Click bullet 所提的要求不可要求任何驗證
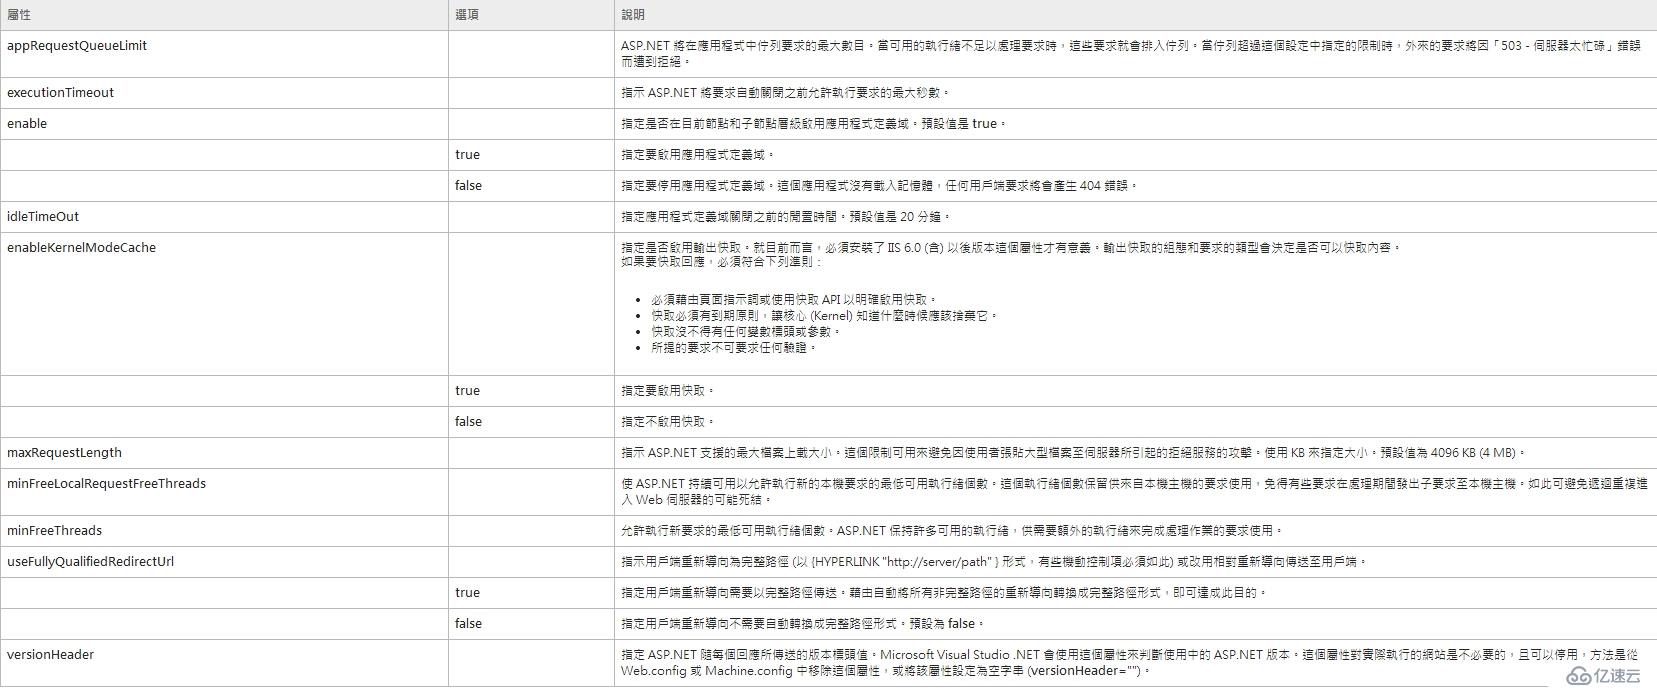The image size is (1657, 688). pos(734,348)
